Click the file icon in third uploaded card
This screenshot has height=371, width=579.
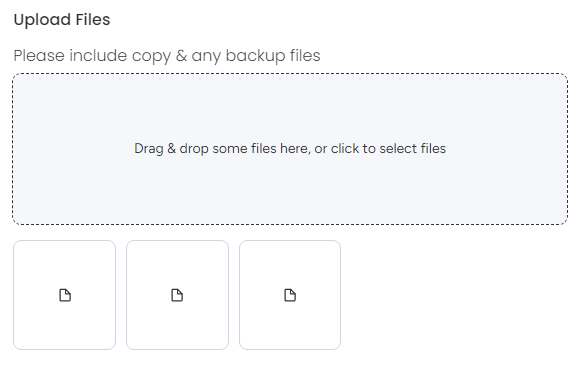(290, 295)
